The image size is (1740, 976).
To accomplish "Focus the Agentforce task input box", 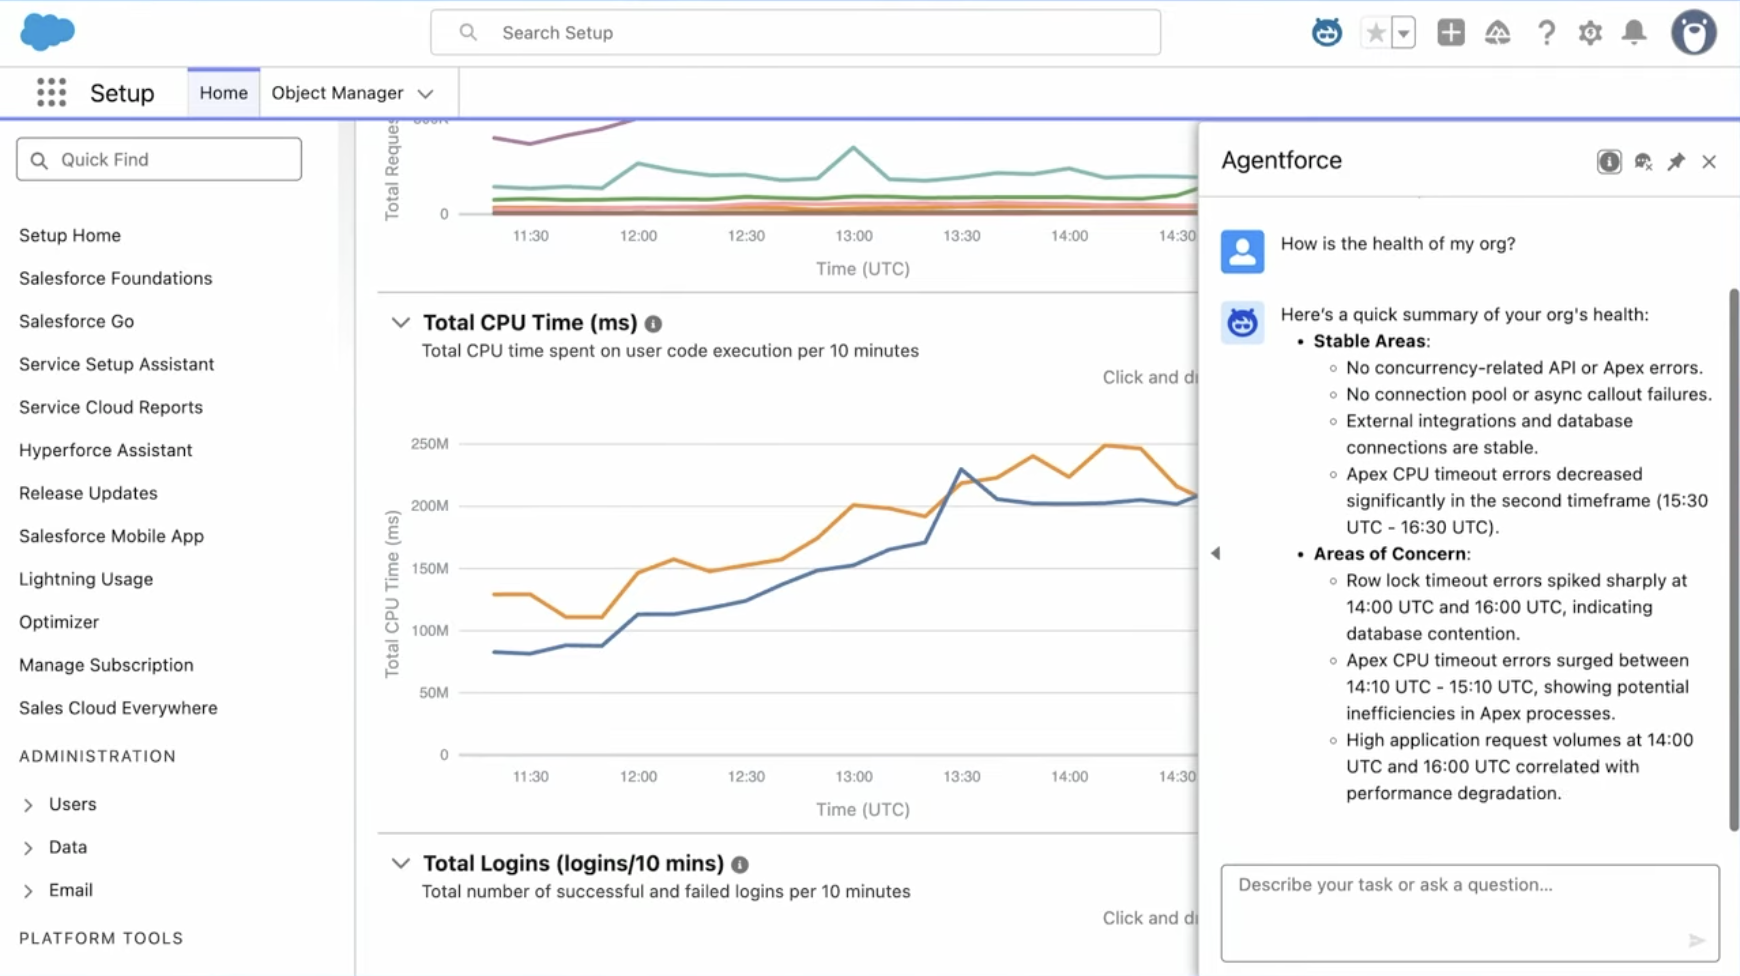I will pyautogui.click(x=1468, y=910).
